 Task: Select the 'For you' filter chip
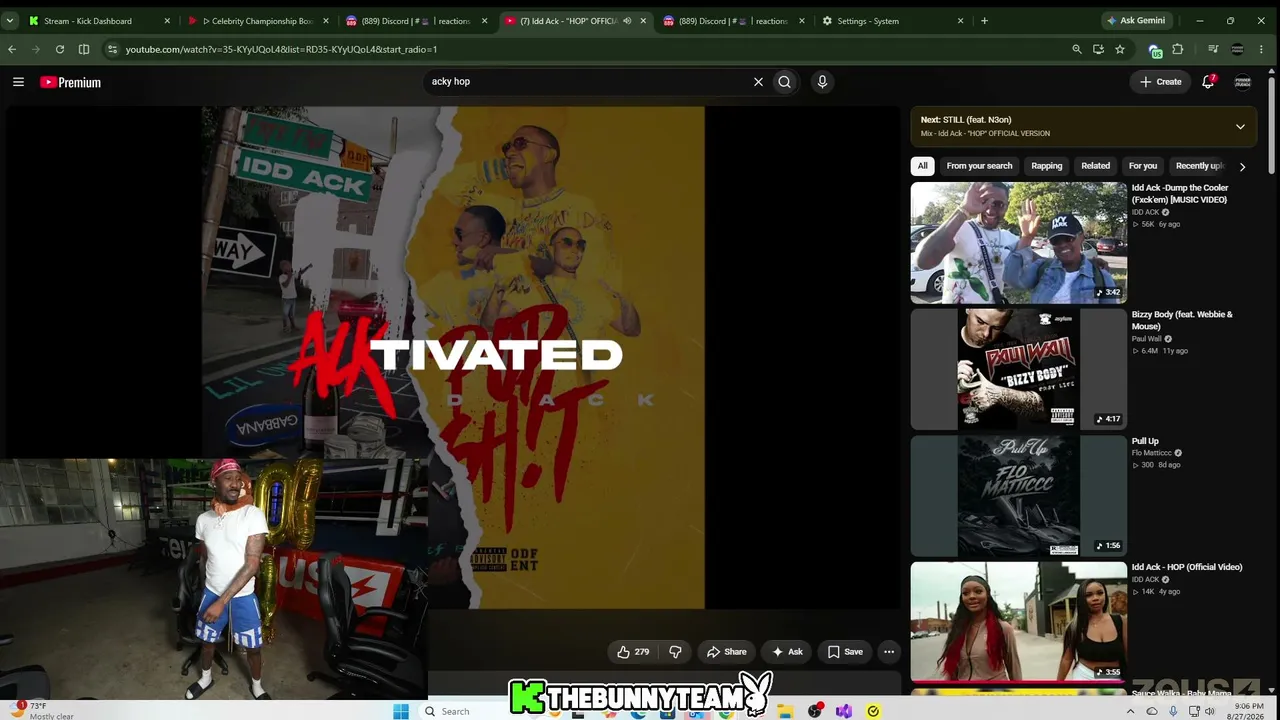coord(1143,166)
